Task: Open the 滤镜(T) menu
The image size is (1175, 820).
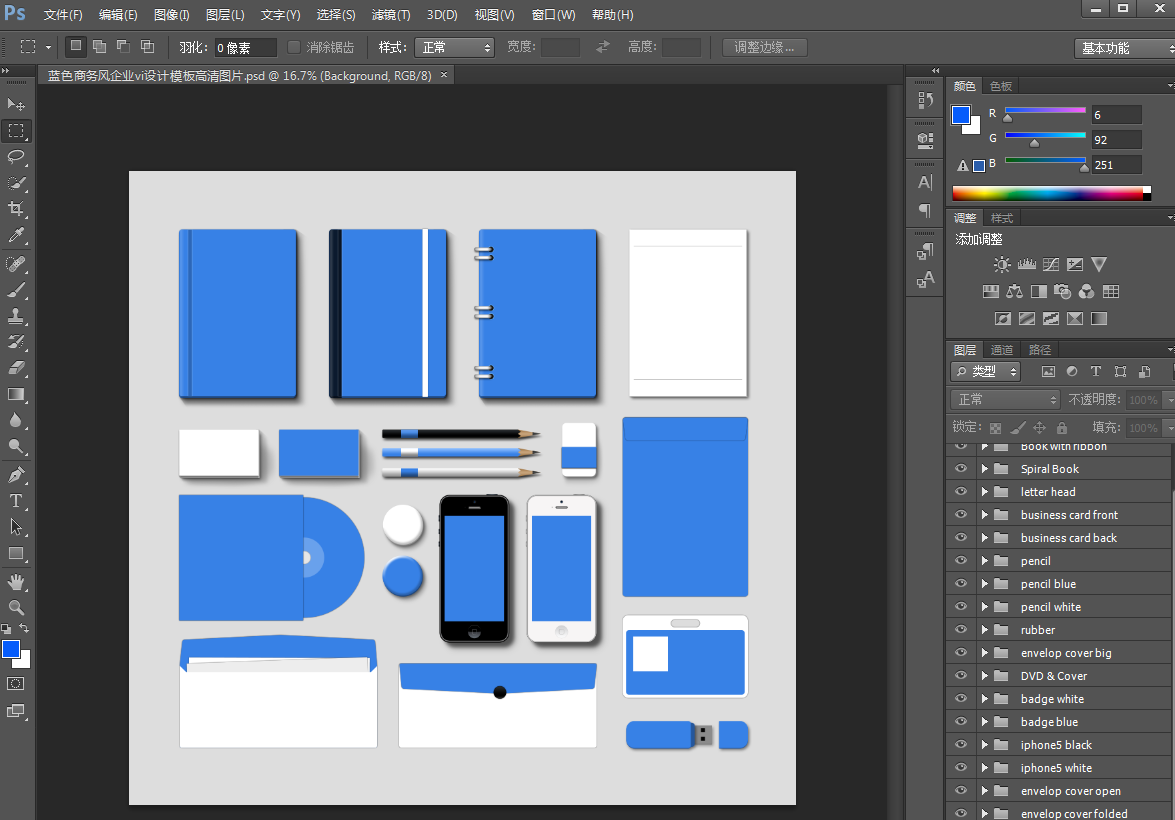Action: click(390, 15)
